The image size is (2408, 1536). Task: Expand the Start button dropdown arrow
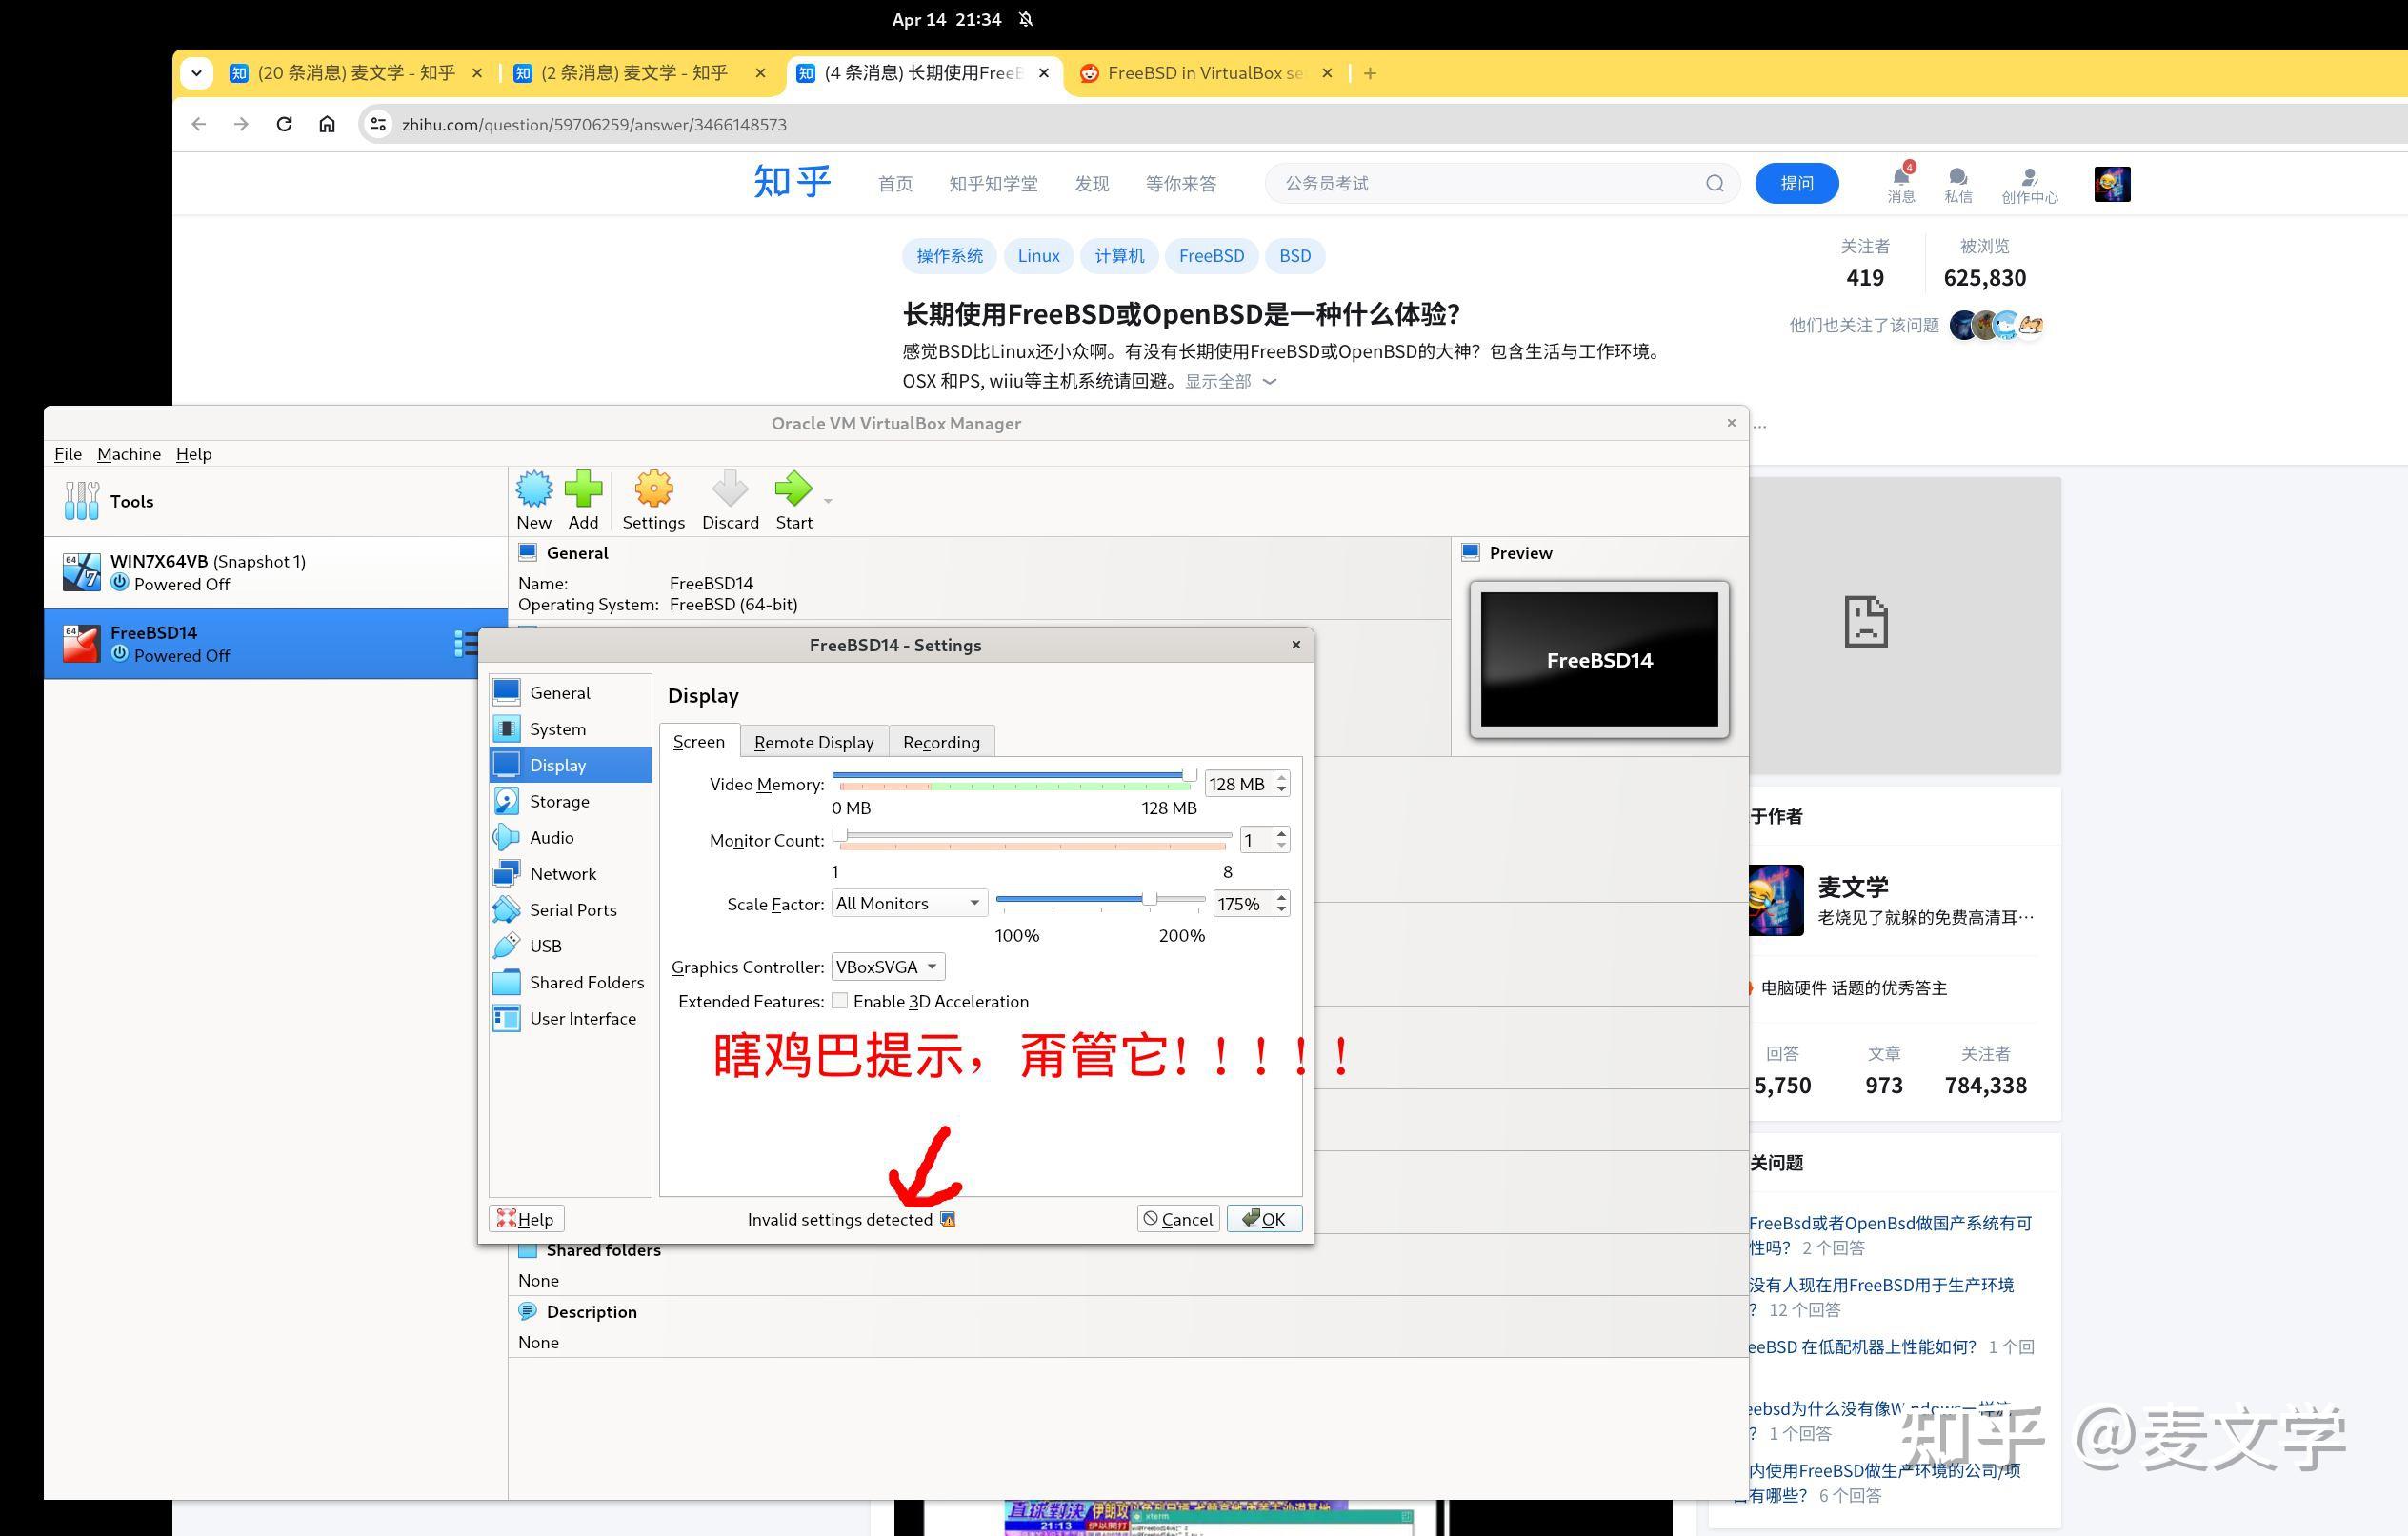[827, 500]
